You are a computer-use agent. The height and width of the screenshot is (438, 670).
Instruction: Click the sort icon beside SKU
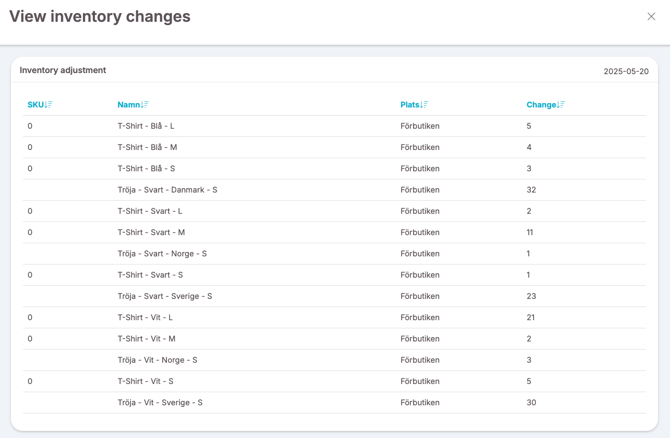tap(48, 105)
